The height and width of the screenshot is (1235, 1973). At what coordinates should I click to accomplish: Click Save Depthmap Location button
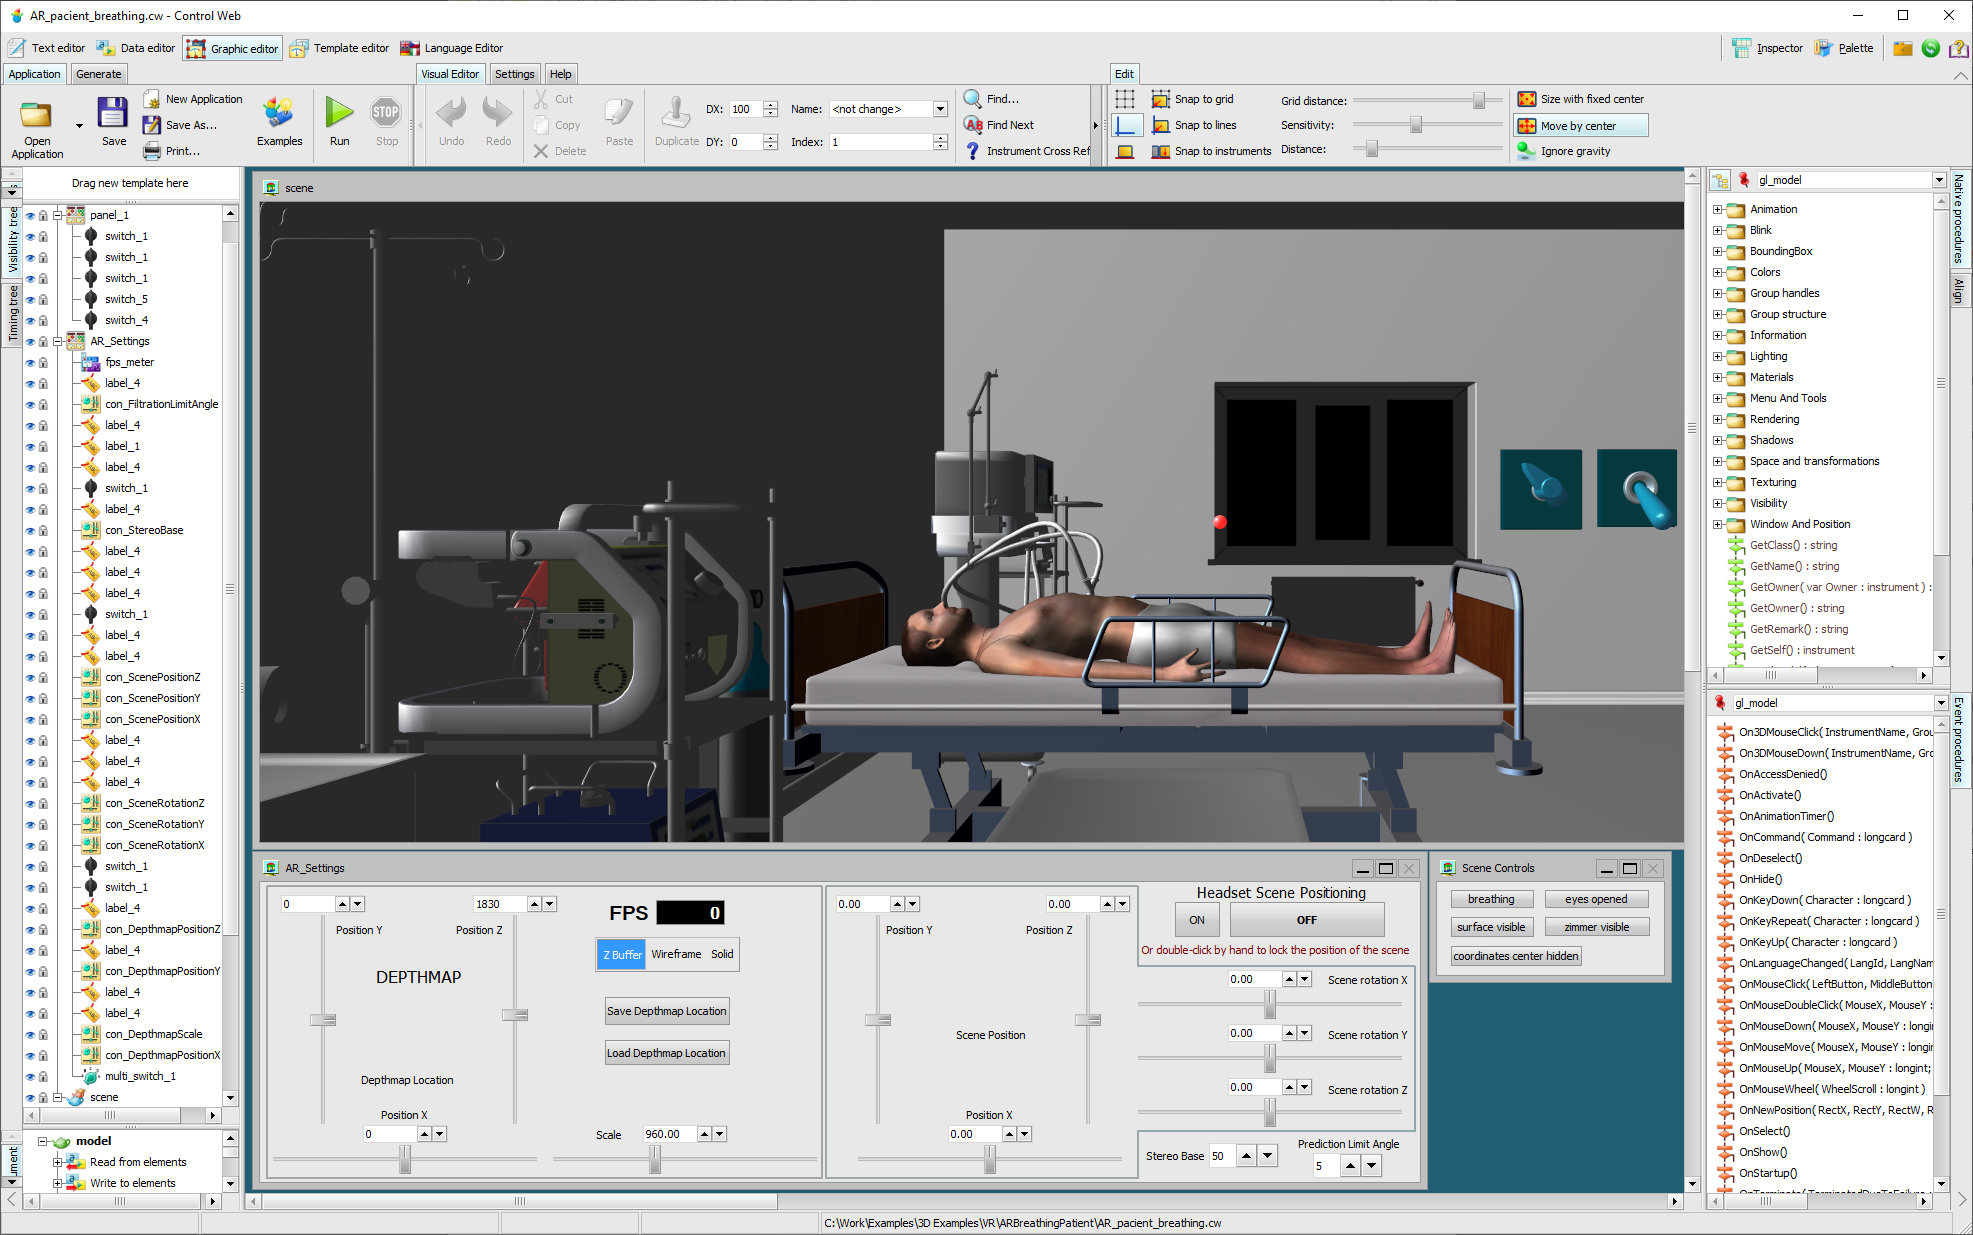(x=666, y=1011)
